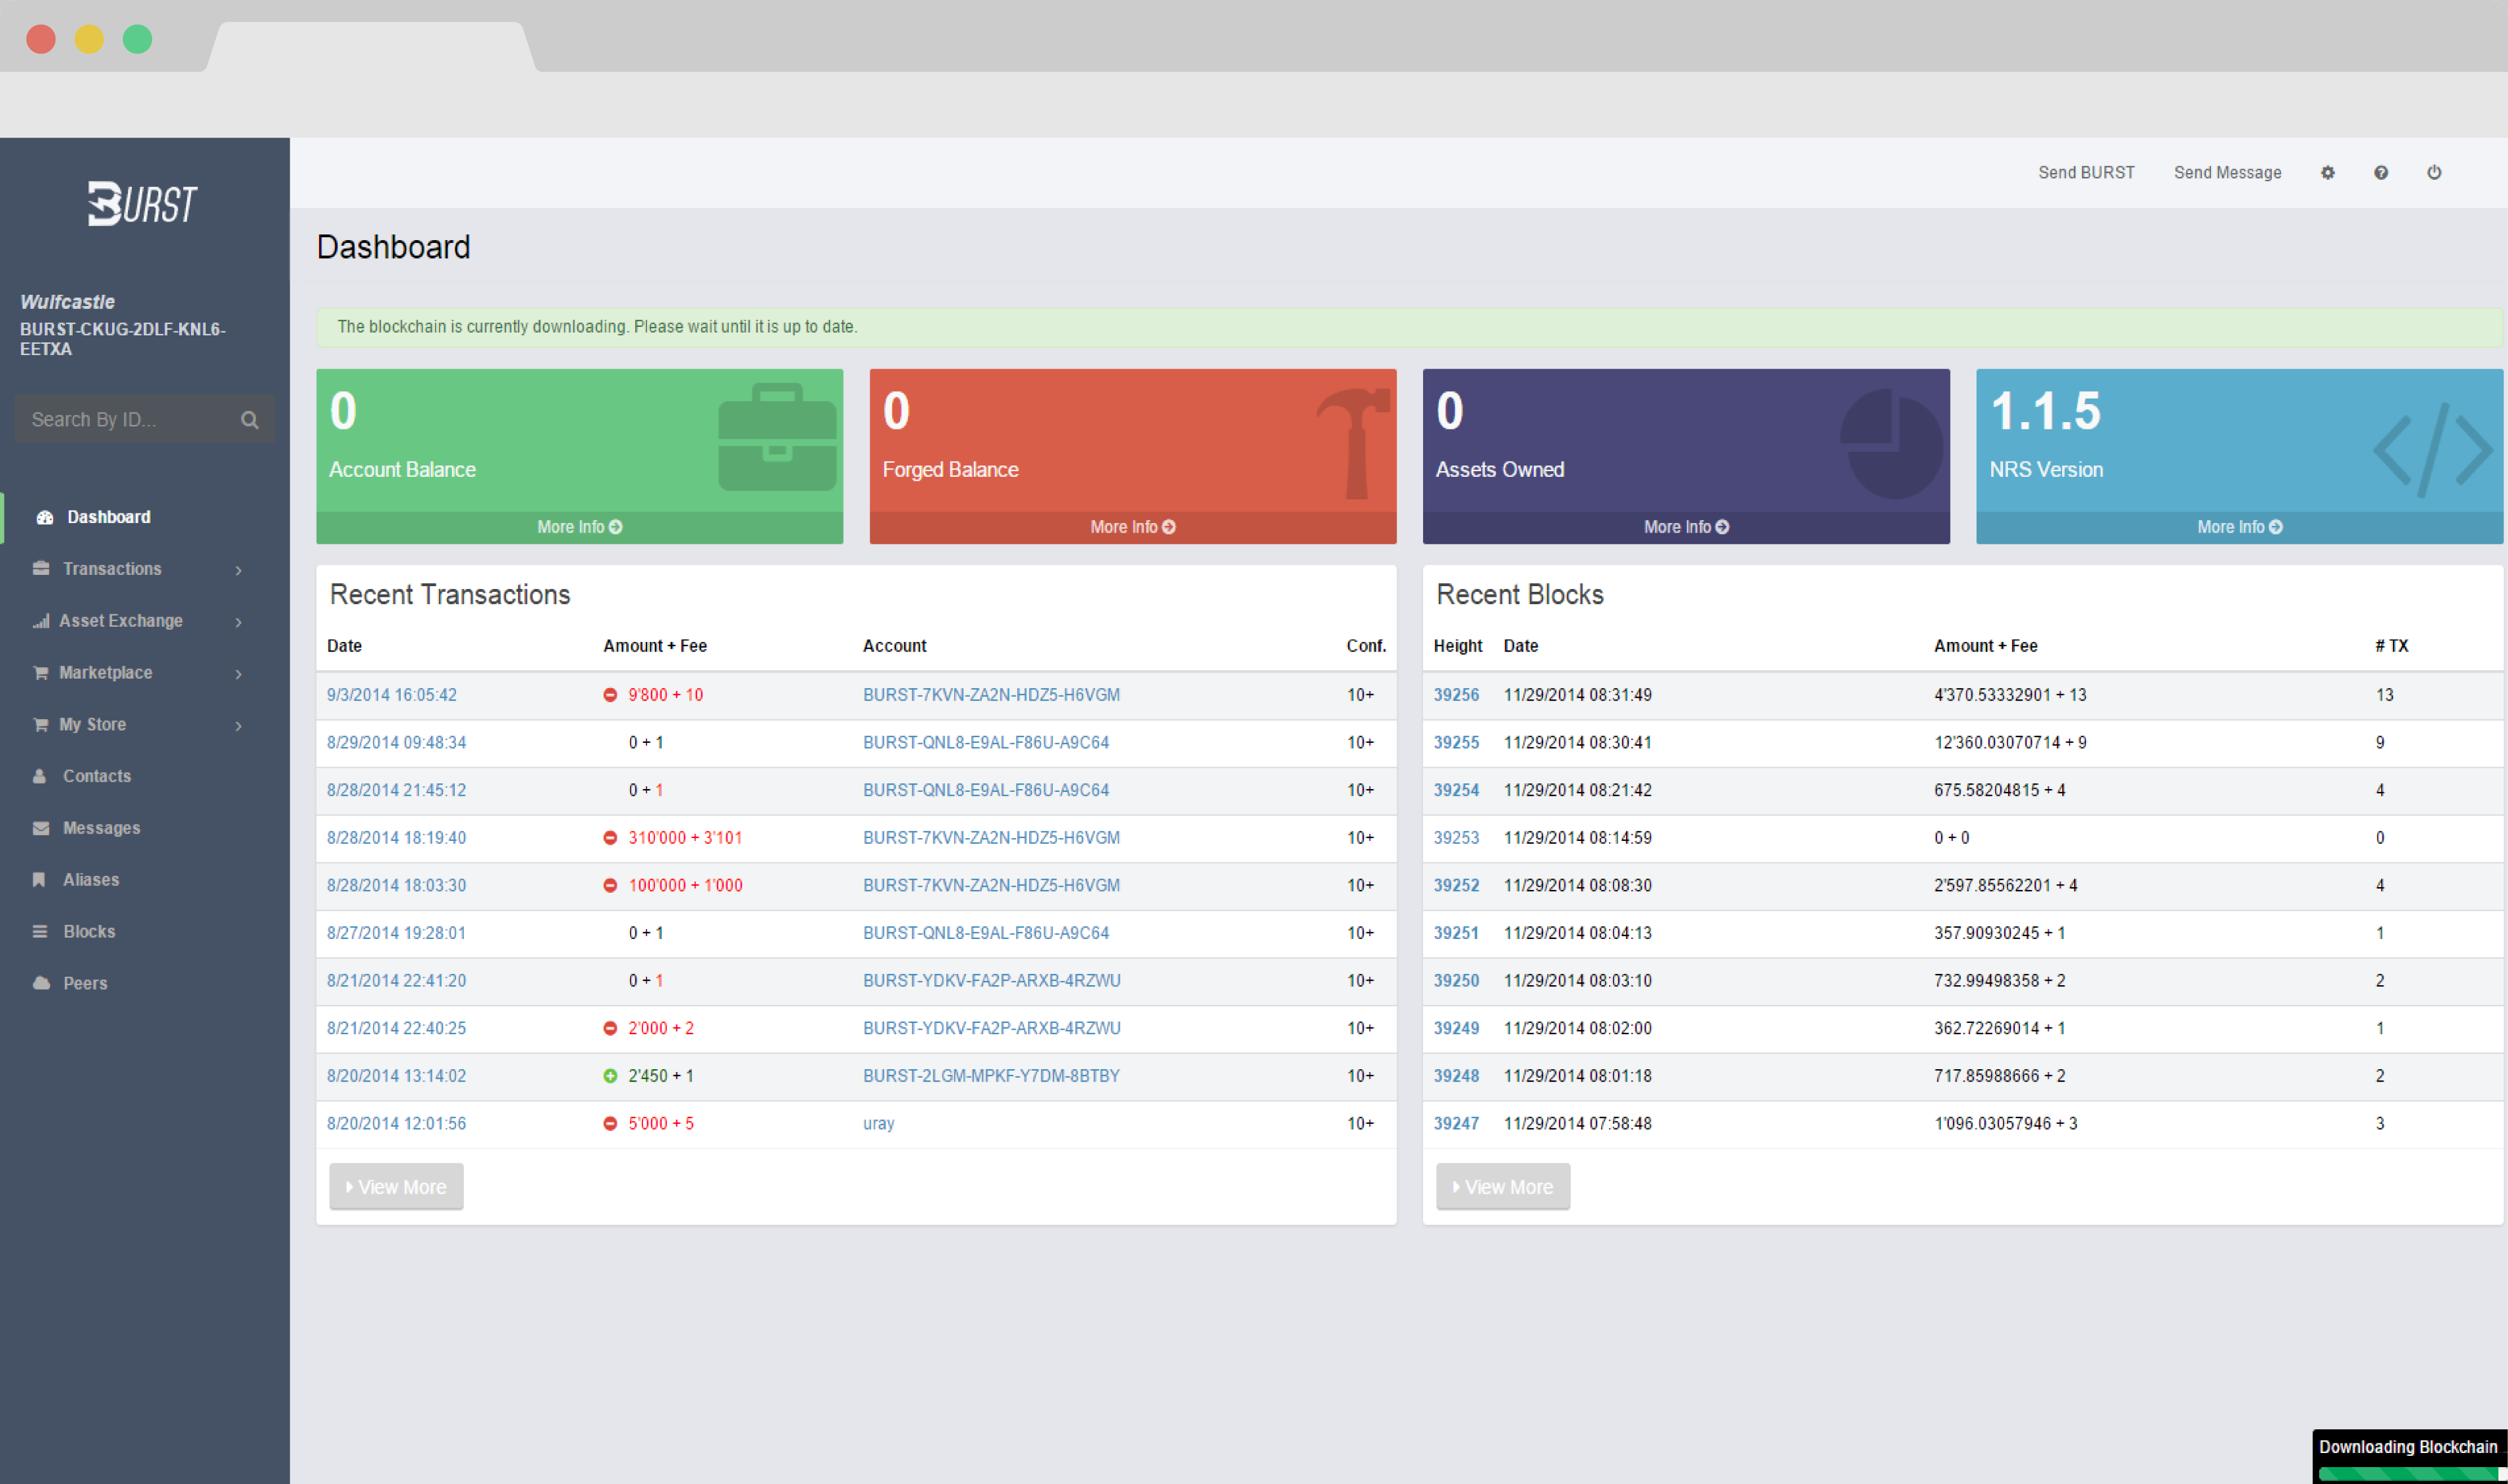Click the search magnifier icon
The width and height of the screenshot is (2508, 1484).
pyautogui.click(x=249, y=420)
